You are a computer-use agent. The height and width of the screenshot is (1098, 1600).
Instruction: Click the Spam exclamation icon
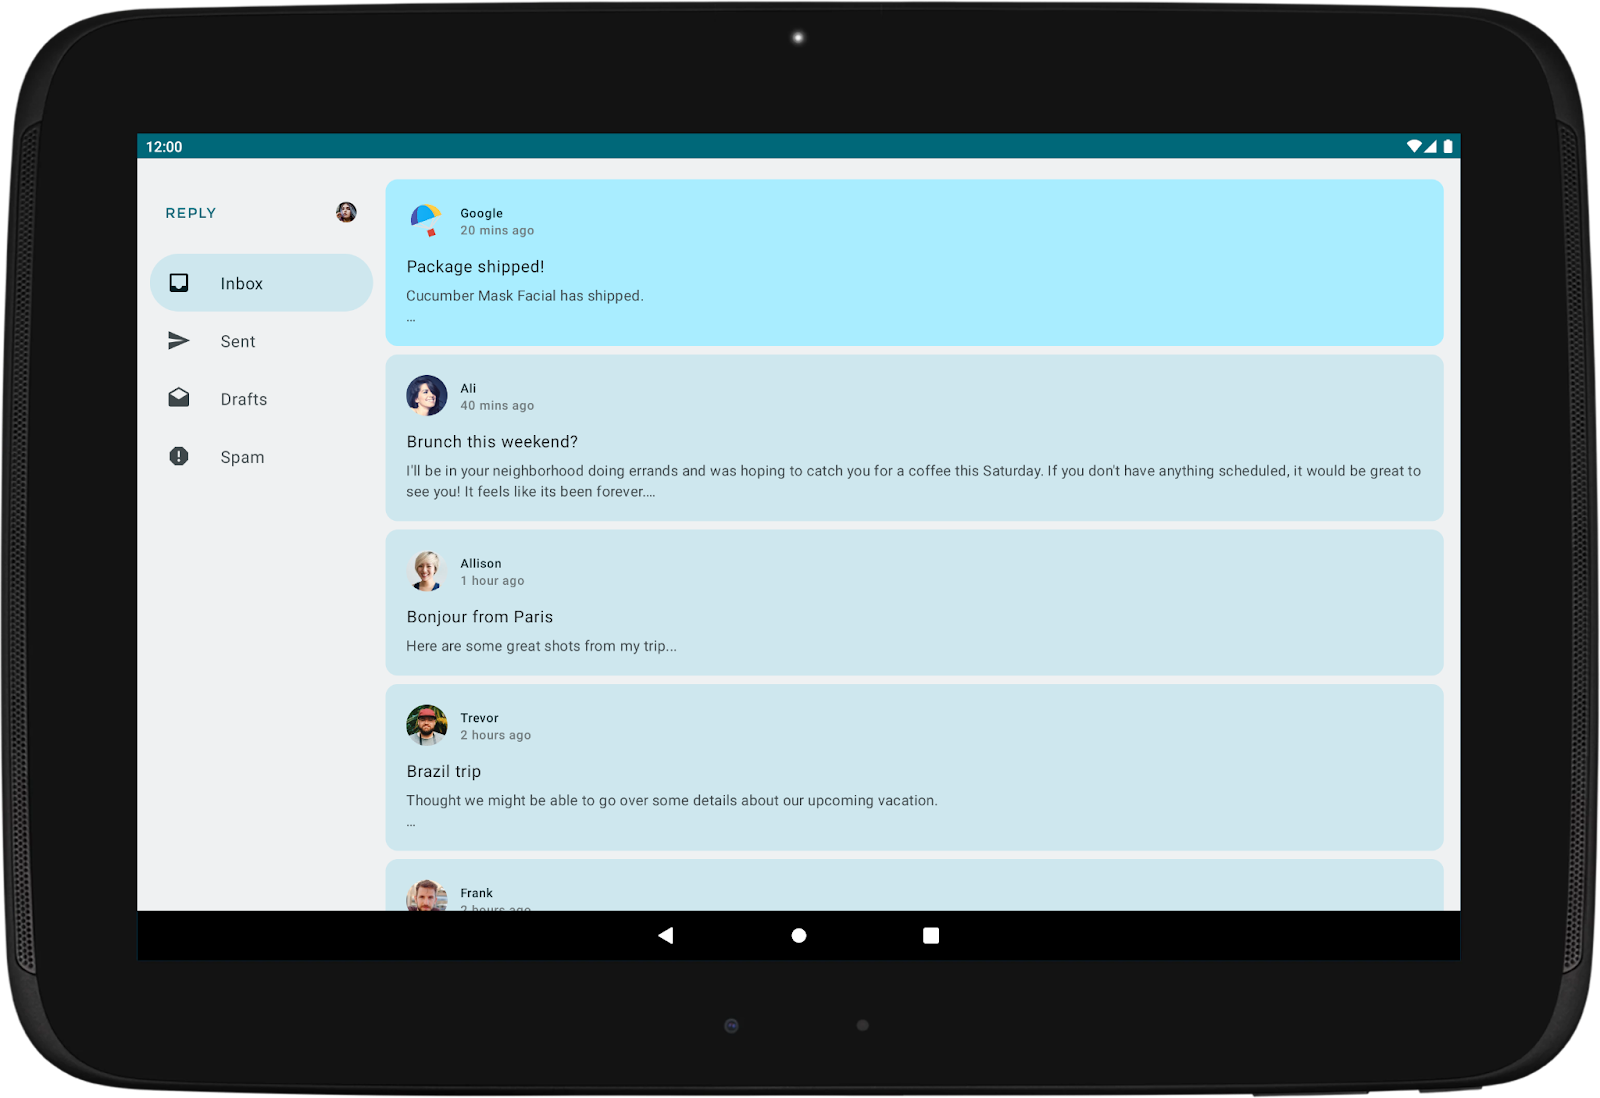pyautogui.click(x=178, y=456)
